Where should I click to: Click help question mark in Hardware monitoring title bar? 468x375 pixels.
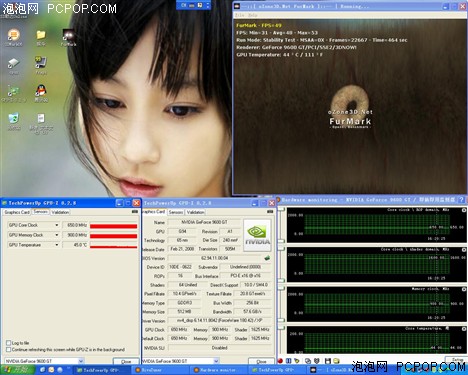point(462,200)
